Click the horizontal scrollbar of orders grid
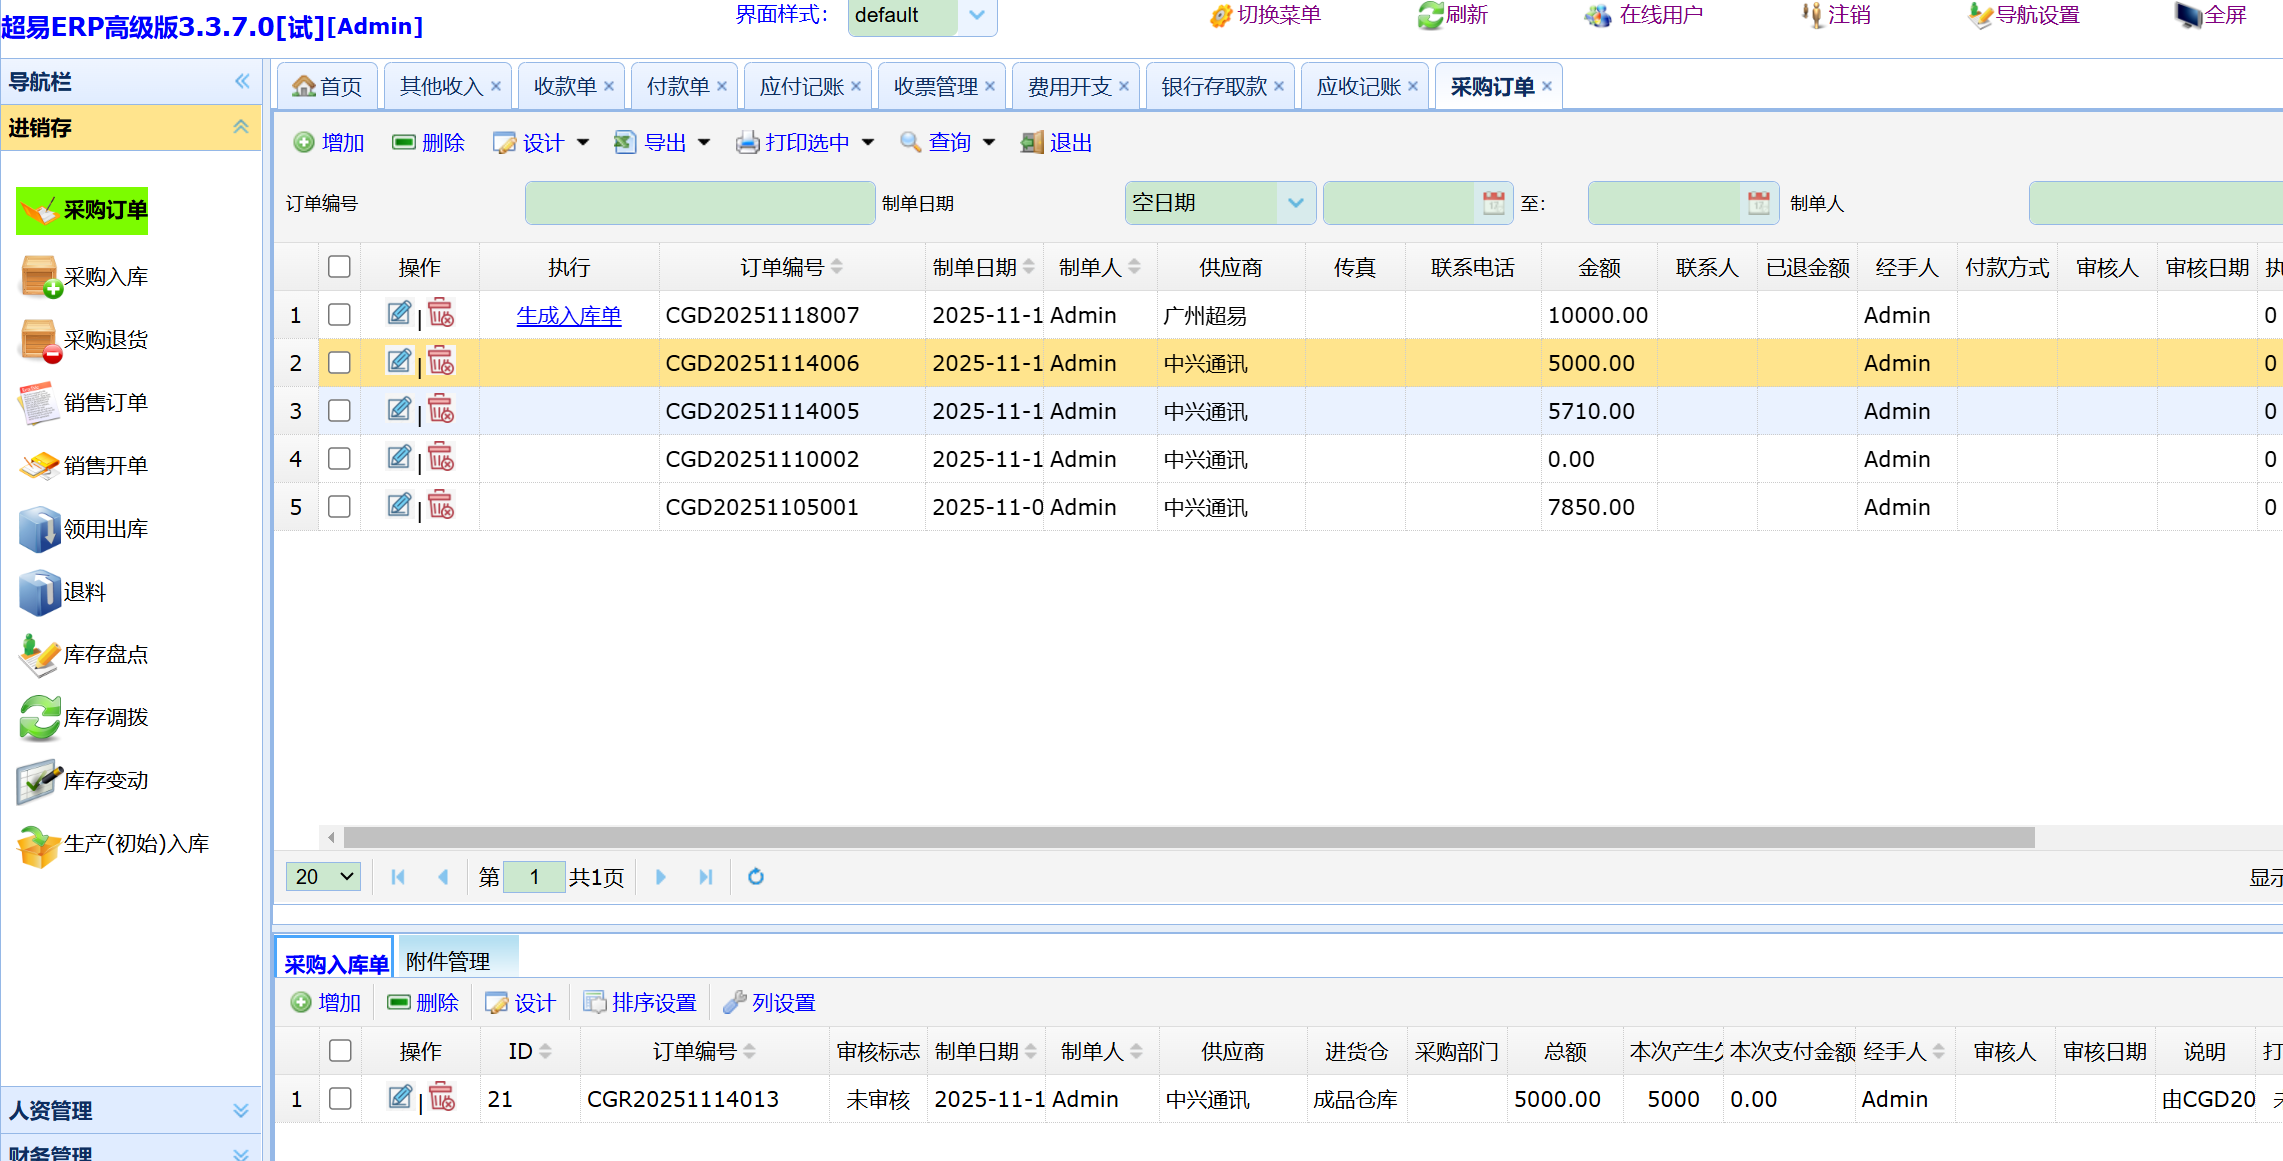This screenshot has width=2283, height=1161. tap(1188, 837)
